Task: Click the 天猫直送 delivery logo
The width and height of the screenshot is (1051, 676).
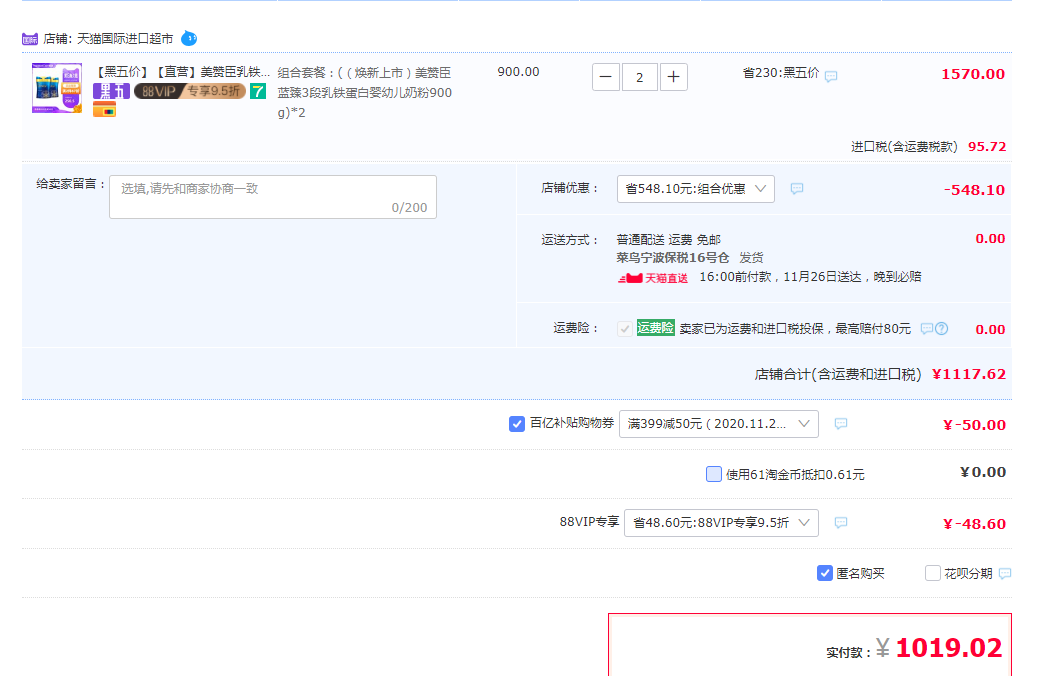Action: (x=653, y=278)
